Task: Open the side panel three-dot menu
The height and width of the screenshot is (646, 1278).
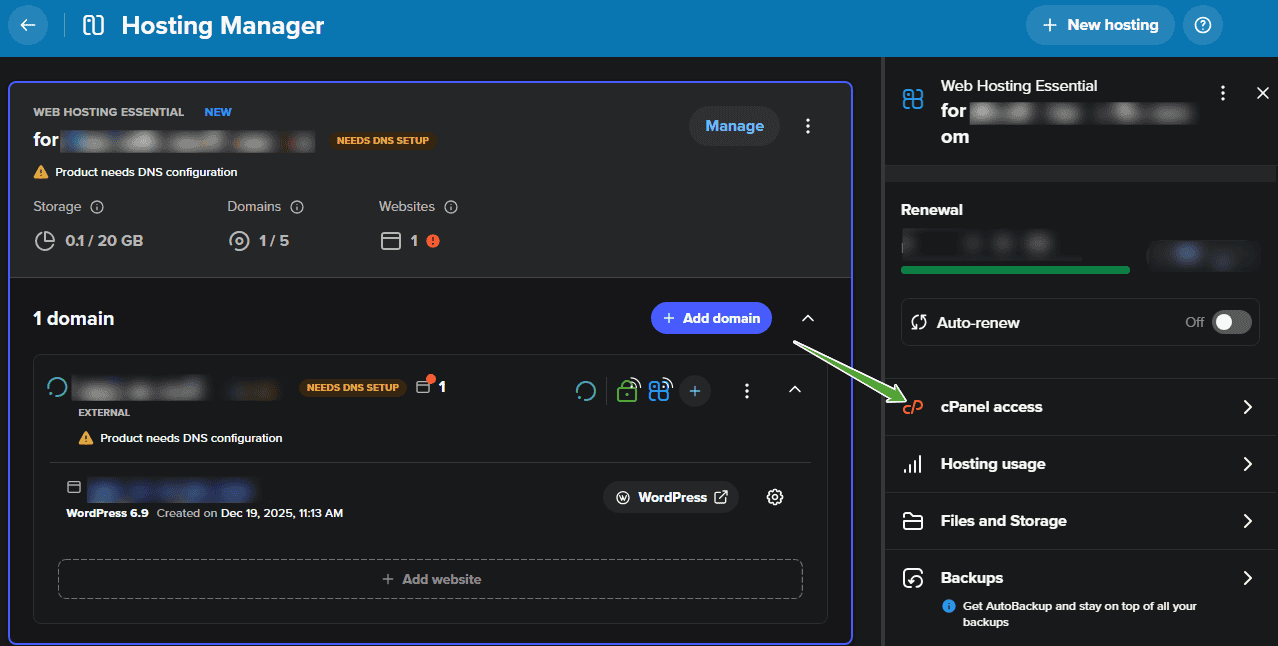Action: point(1222,93)
